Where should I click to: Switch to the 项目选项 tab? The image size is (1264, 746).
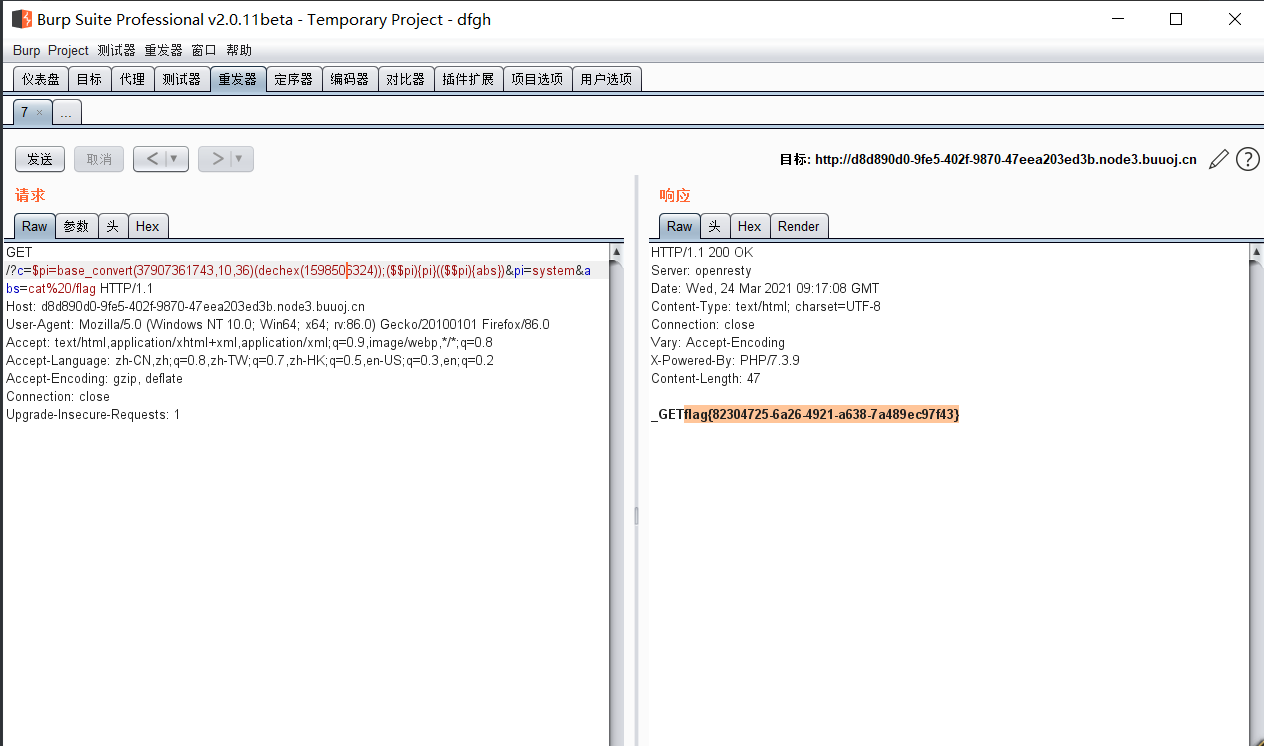537,79
